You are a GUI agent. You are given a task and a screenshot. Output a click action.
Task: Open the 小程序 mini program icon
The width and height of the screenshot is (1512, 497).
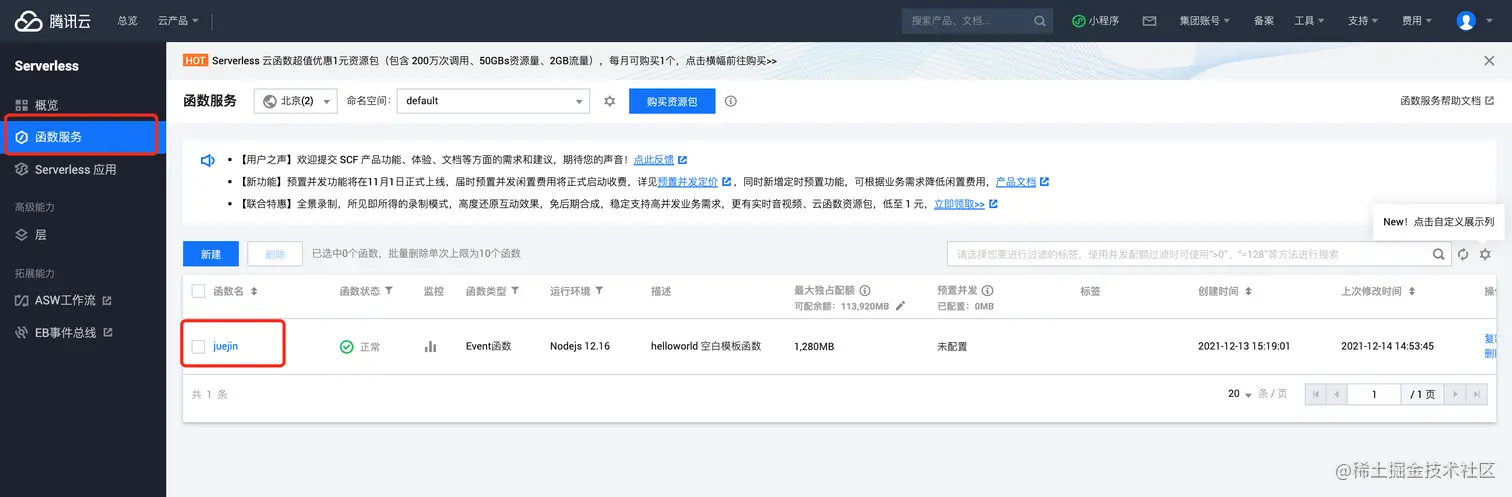coord(1079,21)
